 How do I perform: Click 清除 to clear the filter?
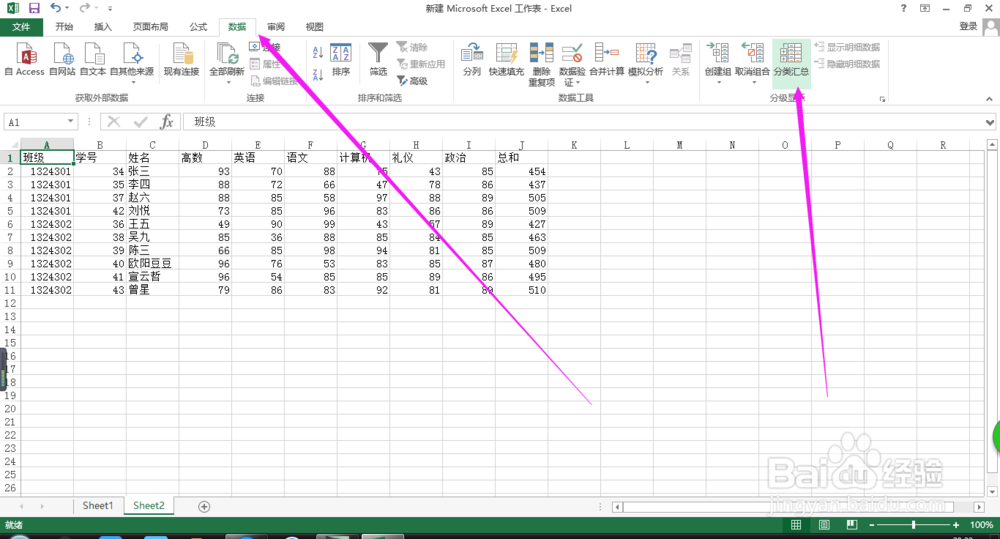[x=413, y=47]
